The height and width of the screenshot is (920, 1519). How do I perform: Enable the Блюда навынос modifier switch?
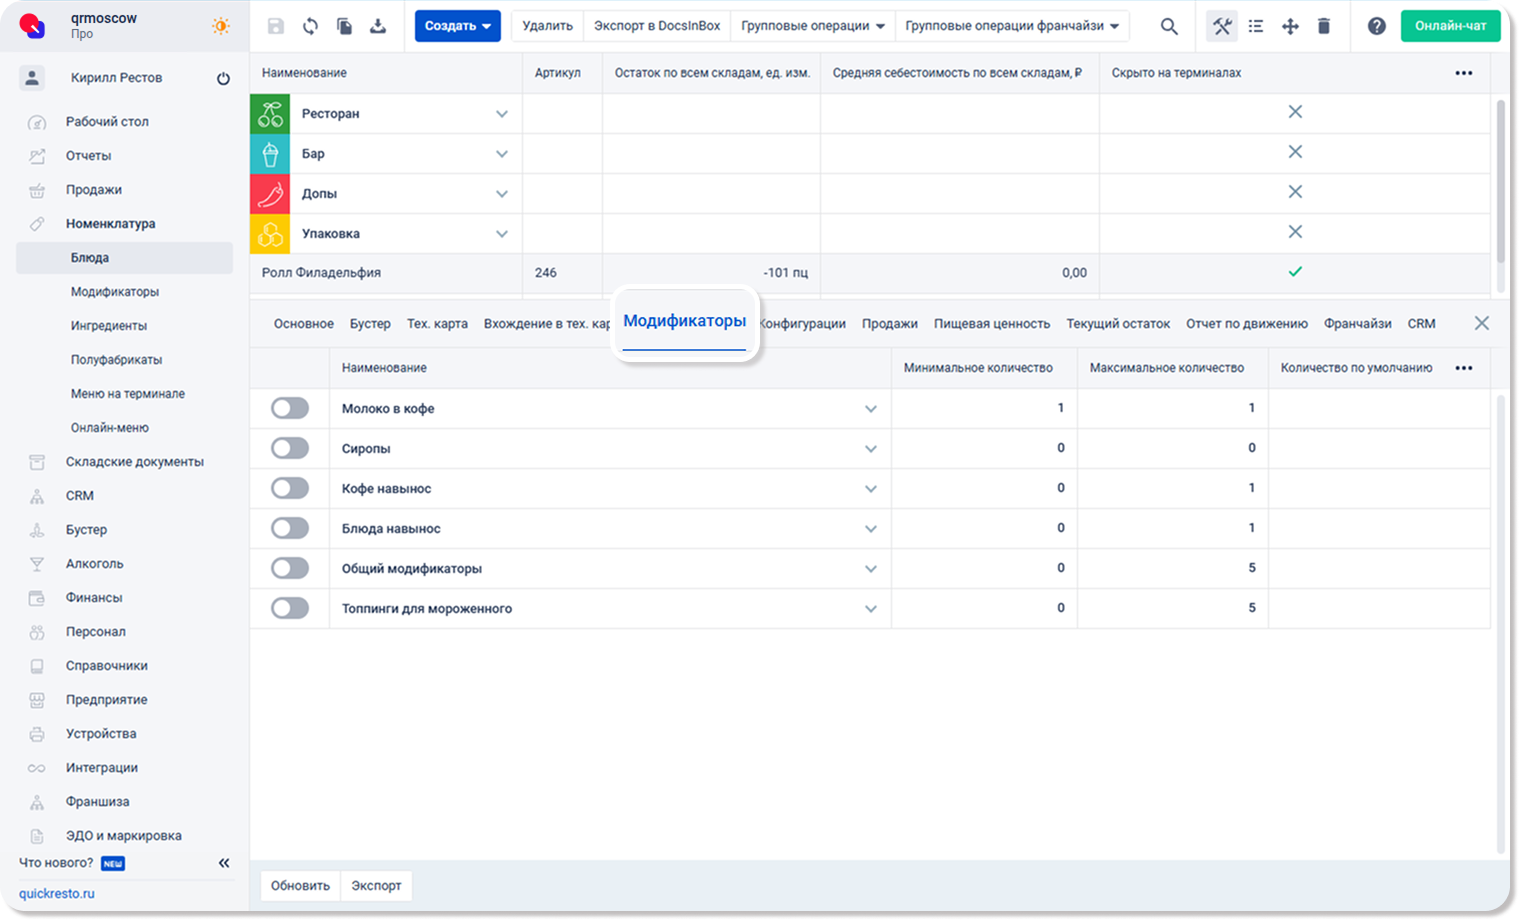point(290,528)
